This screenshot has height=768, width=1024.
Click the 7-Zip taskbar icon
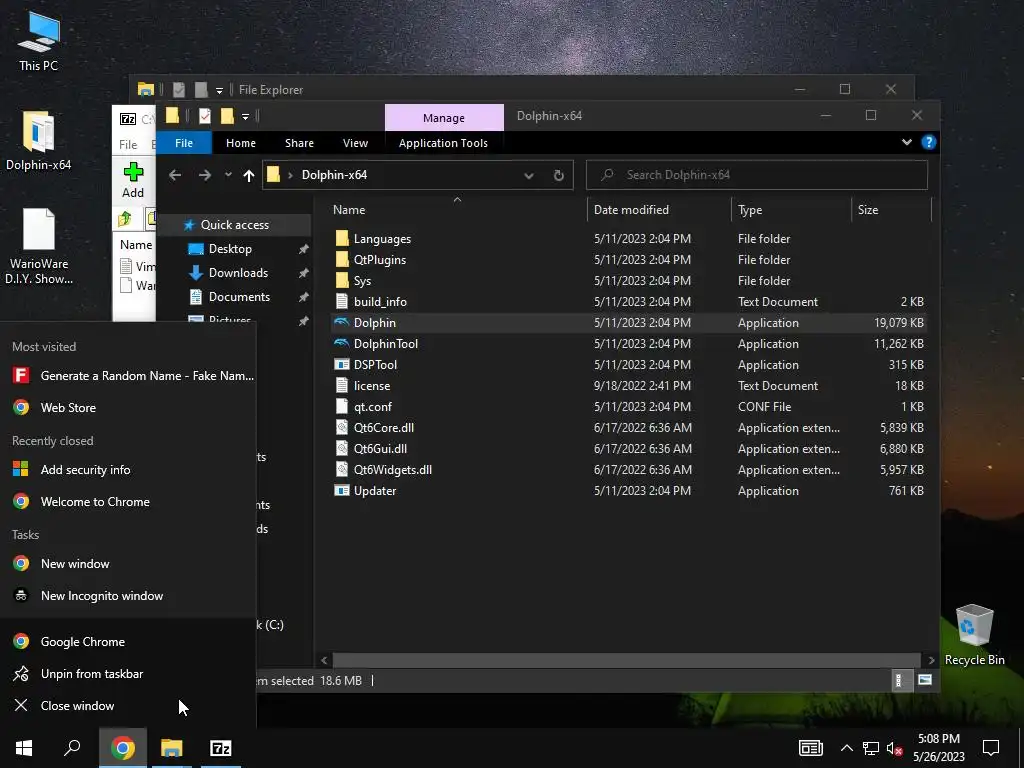pos(220,748)
